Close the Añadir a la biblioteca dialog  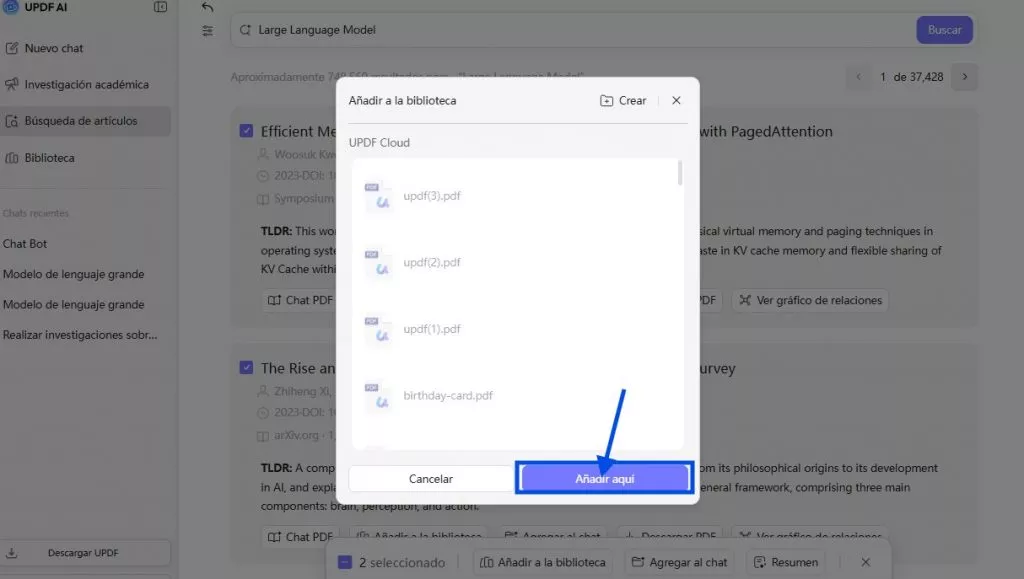(x=676, y=101)
